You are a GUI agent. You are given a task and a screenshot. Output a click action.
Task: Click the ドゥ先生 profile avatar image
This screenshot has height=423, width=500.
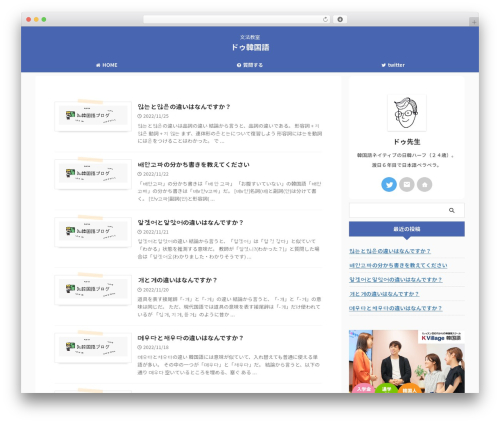[x=407, y=113]
